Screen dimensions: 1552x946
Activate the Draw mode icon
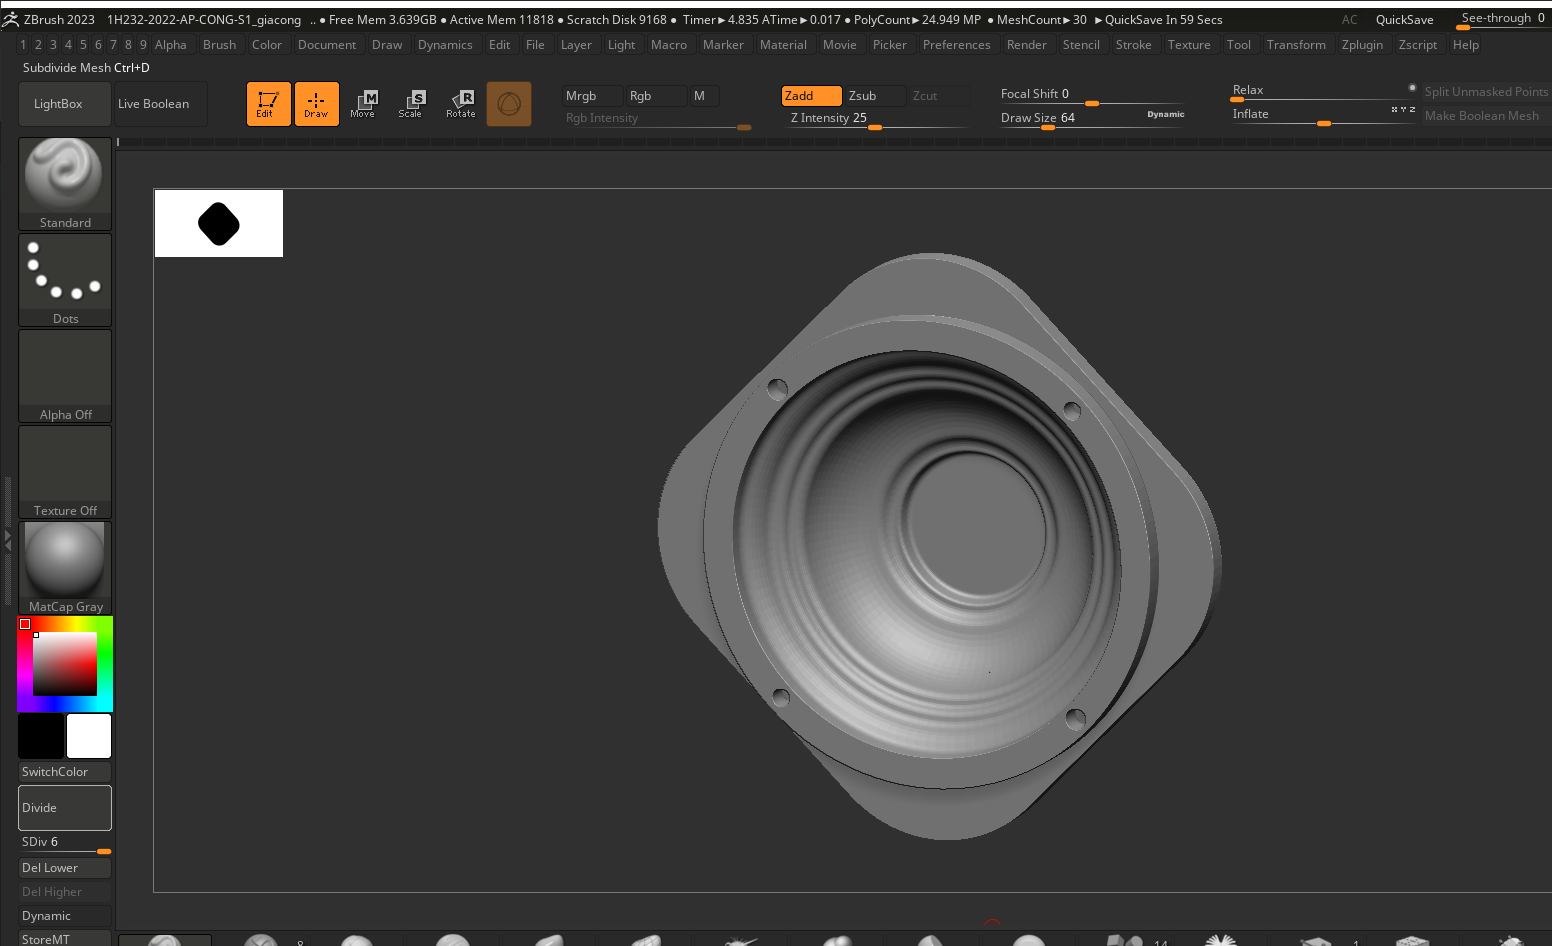316,104
